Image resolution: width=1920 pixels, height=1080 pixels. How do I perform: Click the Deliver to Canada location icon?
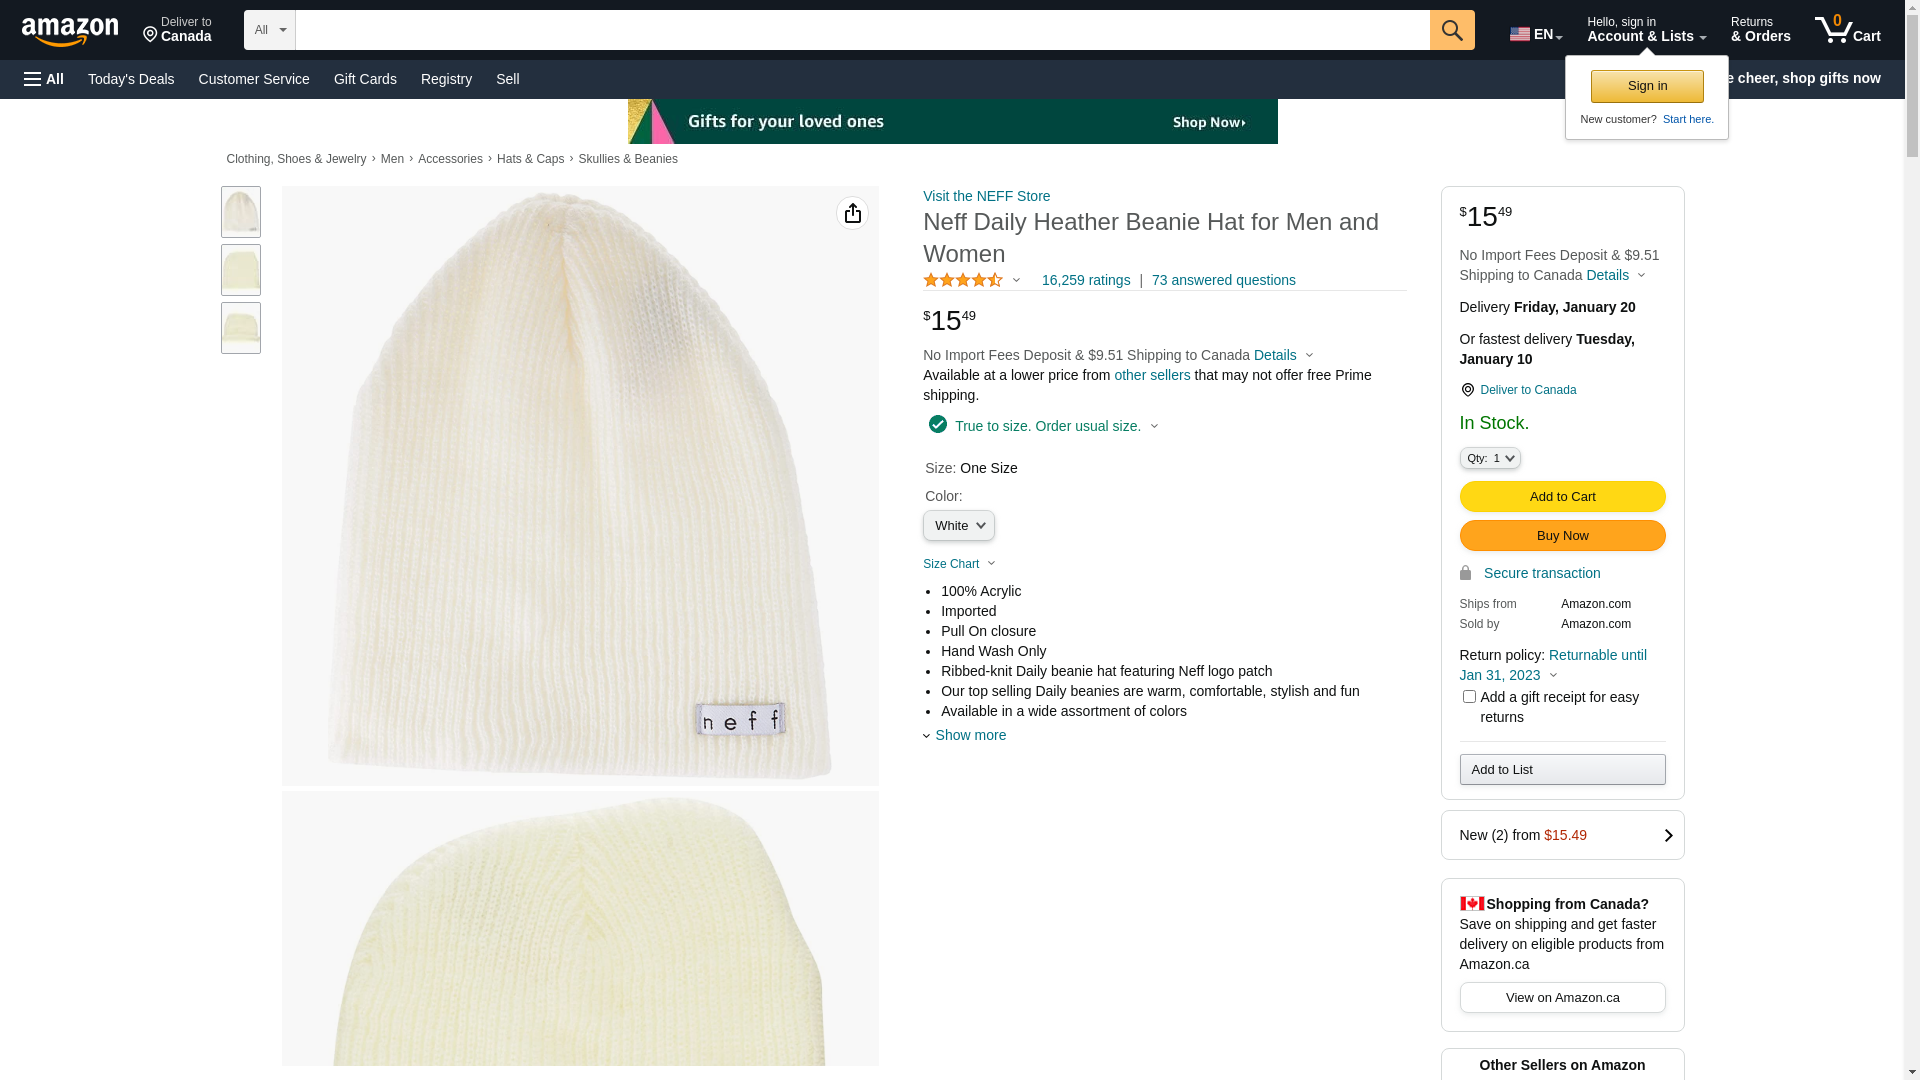[1467, 390]
